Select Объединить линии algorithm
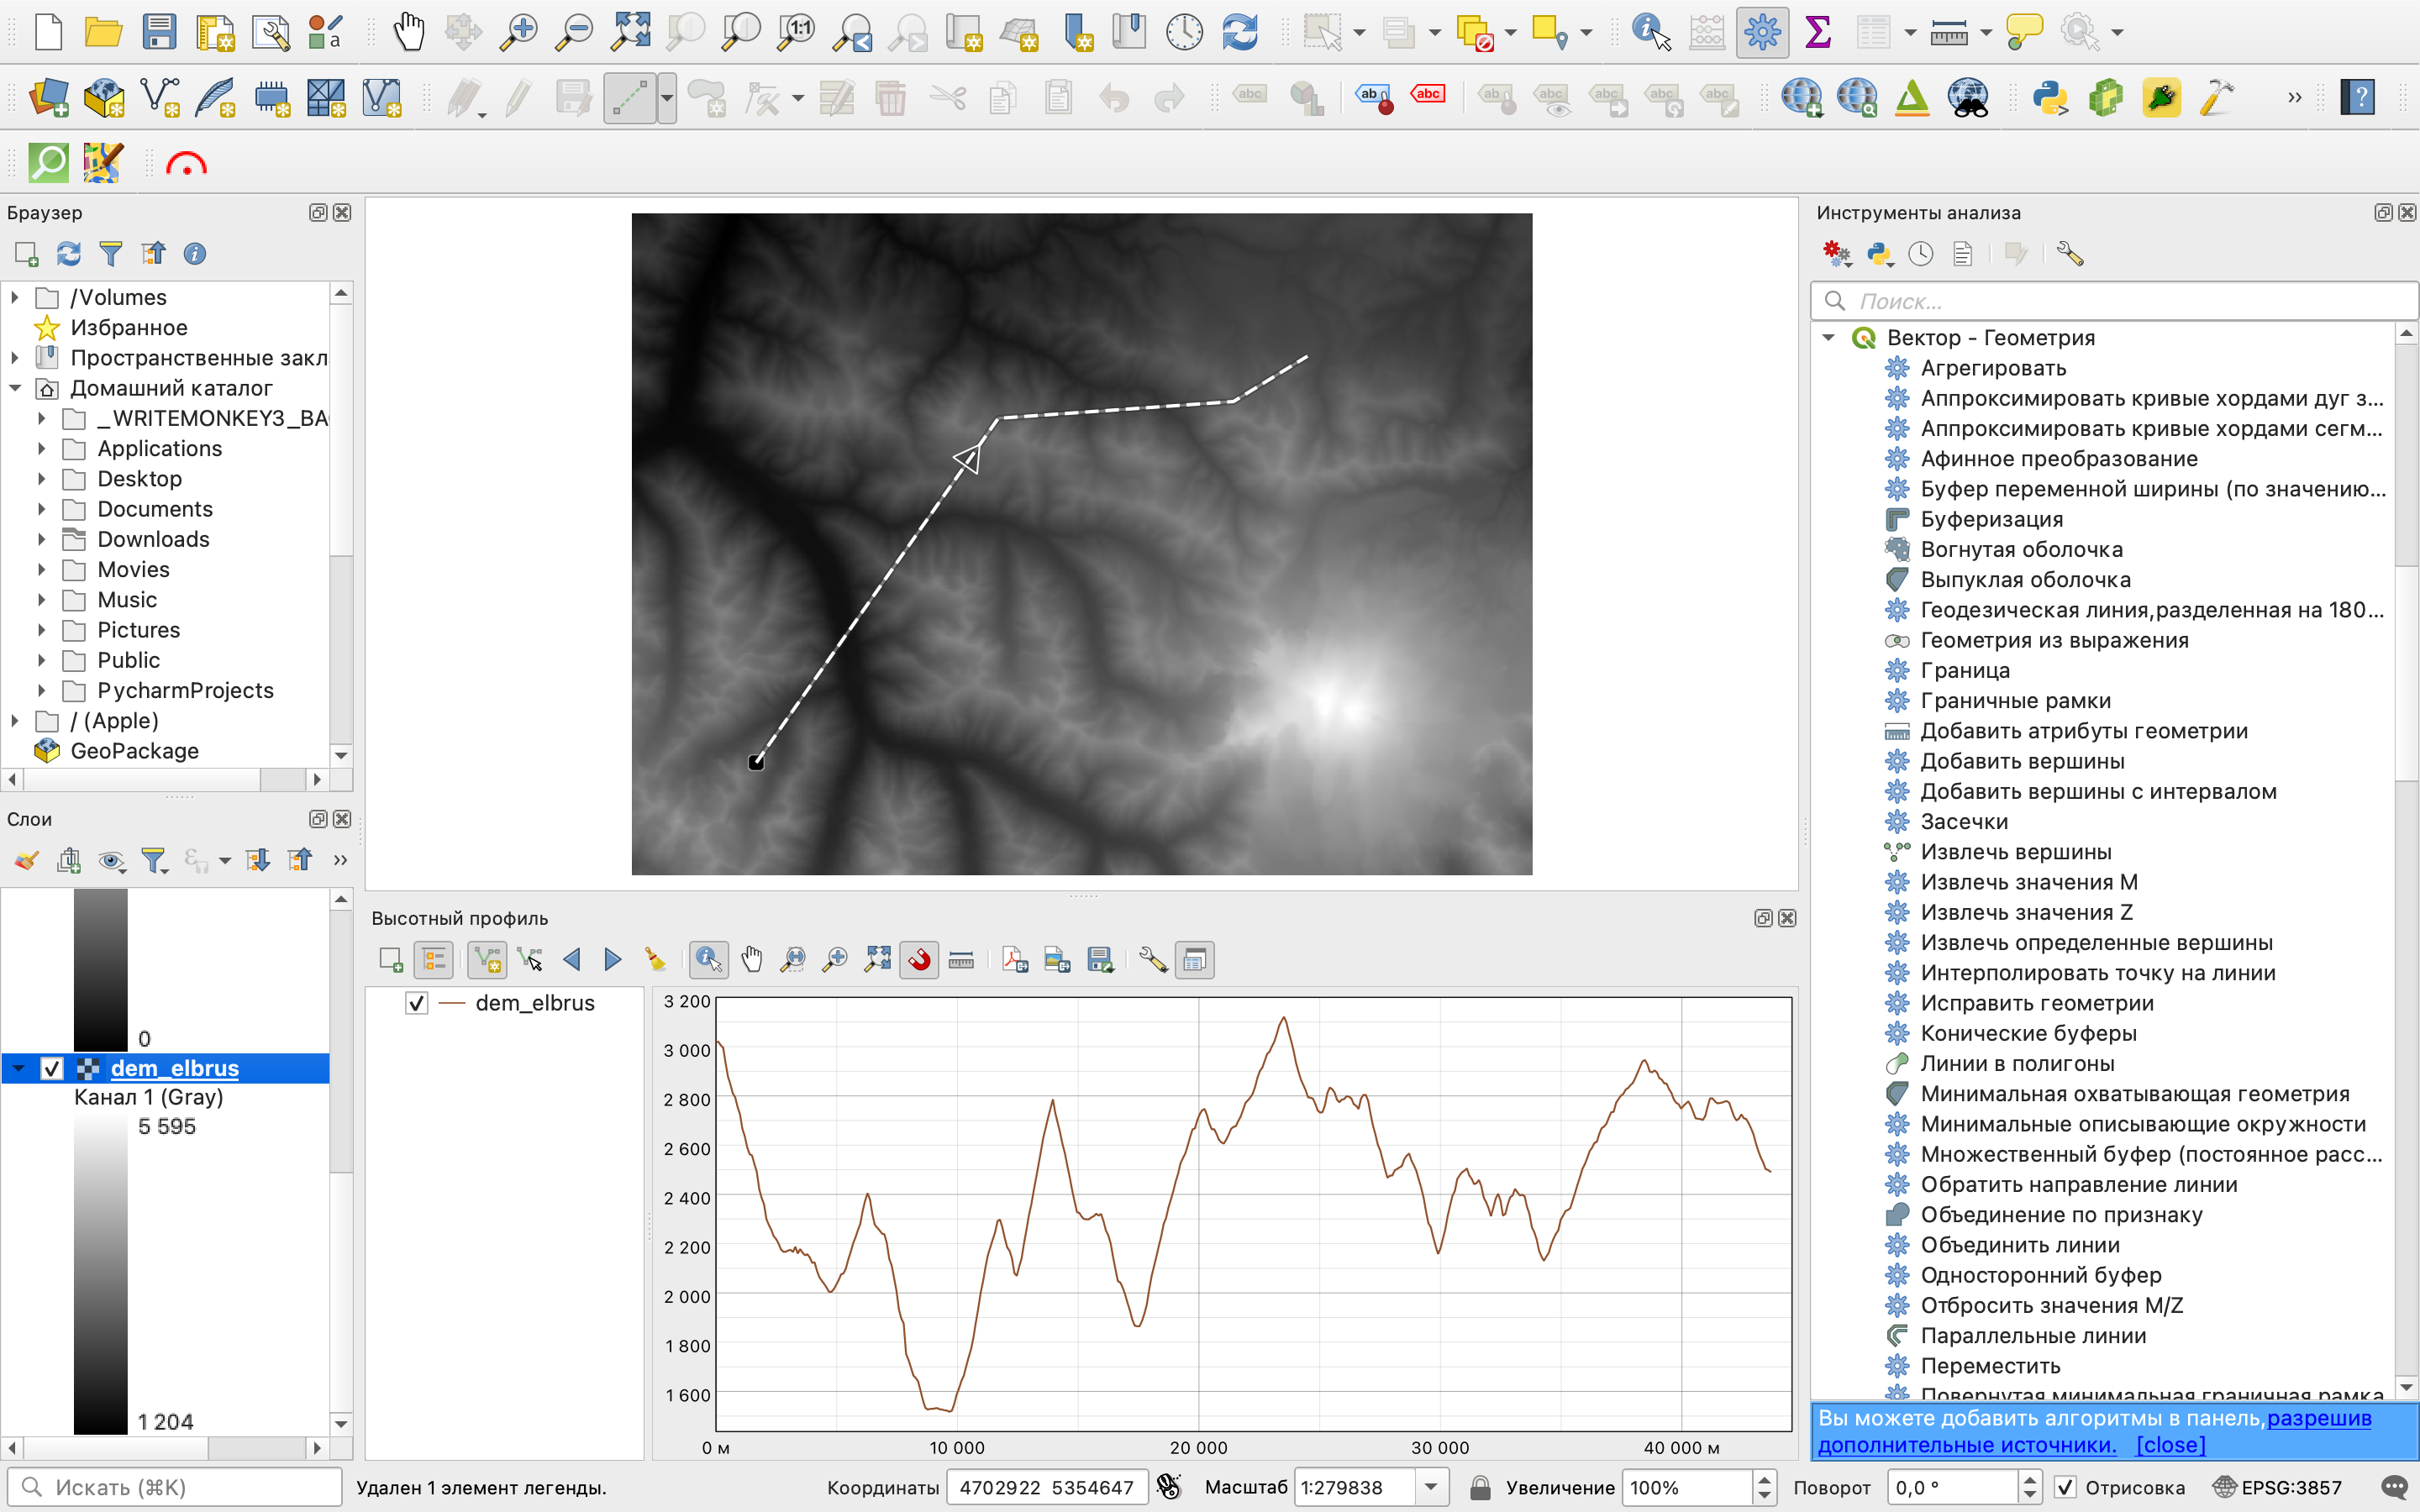 click(x=2019, y=1245)
